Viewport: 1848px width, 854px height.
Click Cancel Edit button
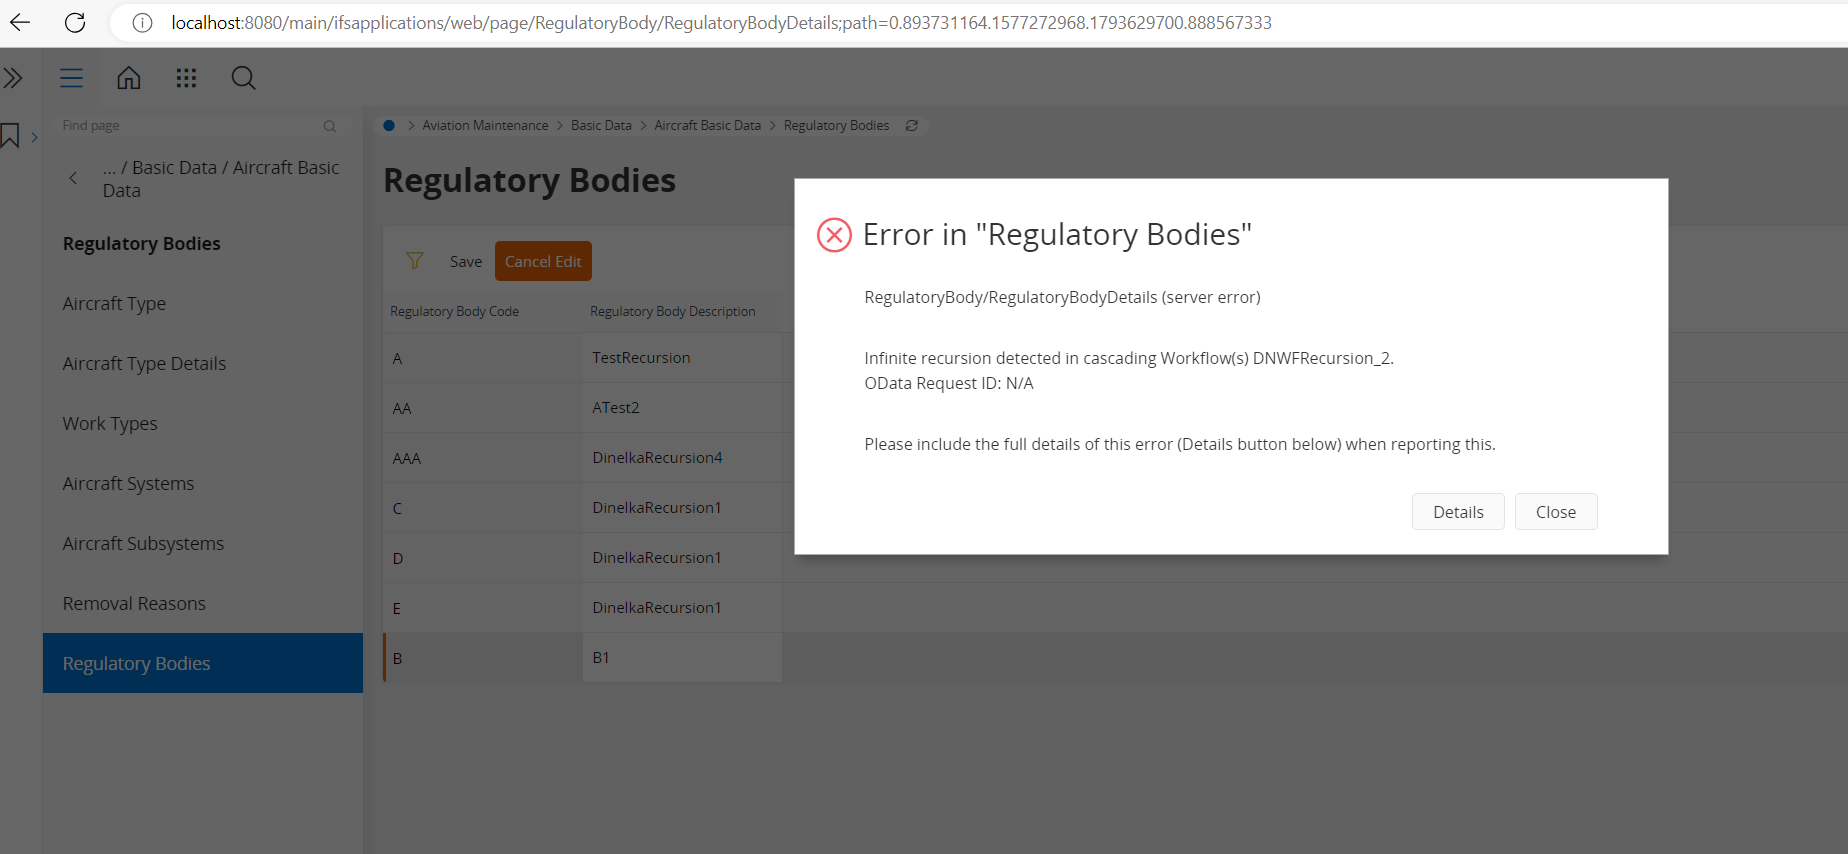(543, 261)
